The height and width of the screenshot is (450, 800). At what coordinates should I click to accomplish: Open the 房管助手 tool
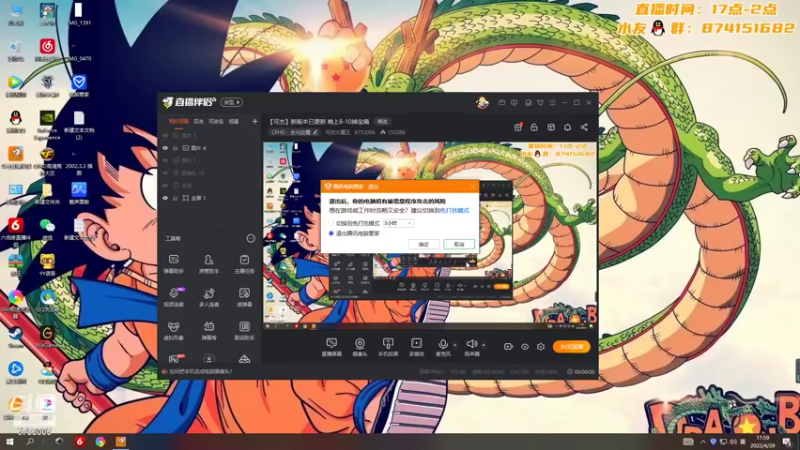(209, 264)
